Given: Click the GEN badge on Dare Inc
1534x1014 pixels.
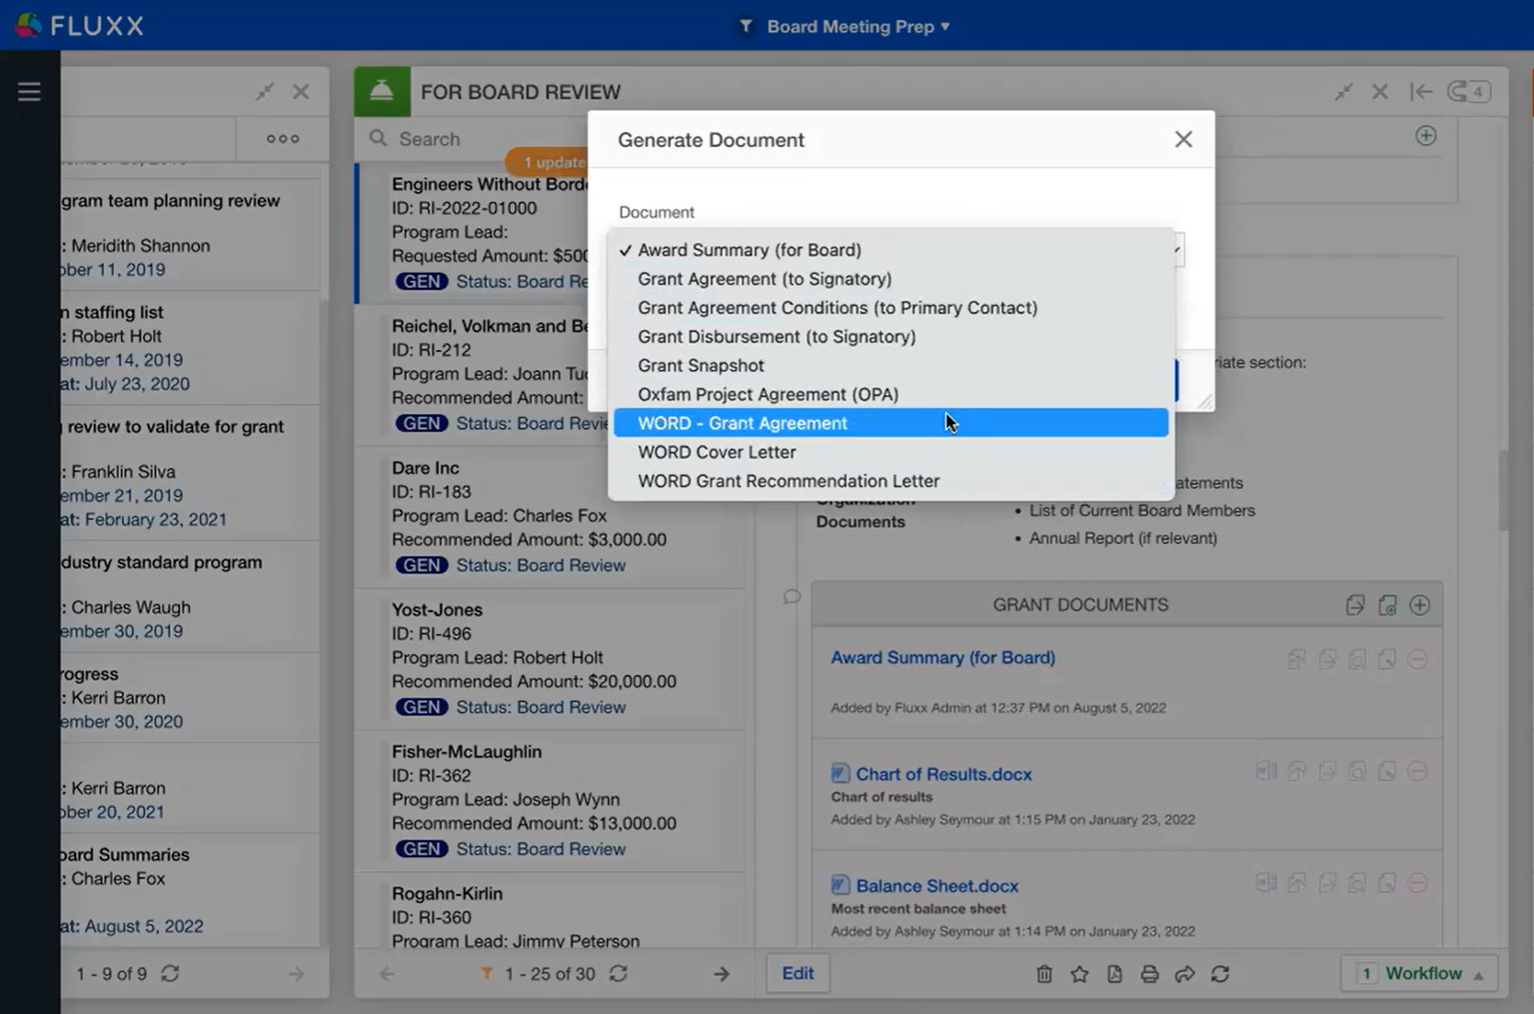Looking at the screenshot, I should coord(421,565).
